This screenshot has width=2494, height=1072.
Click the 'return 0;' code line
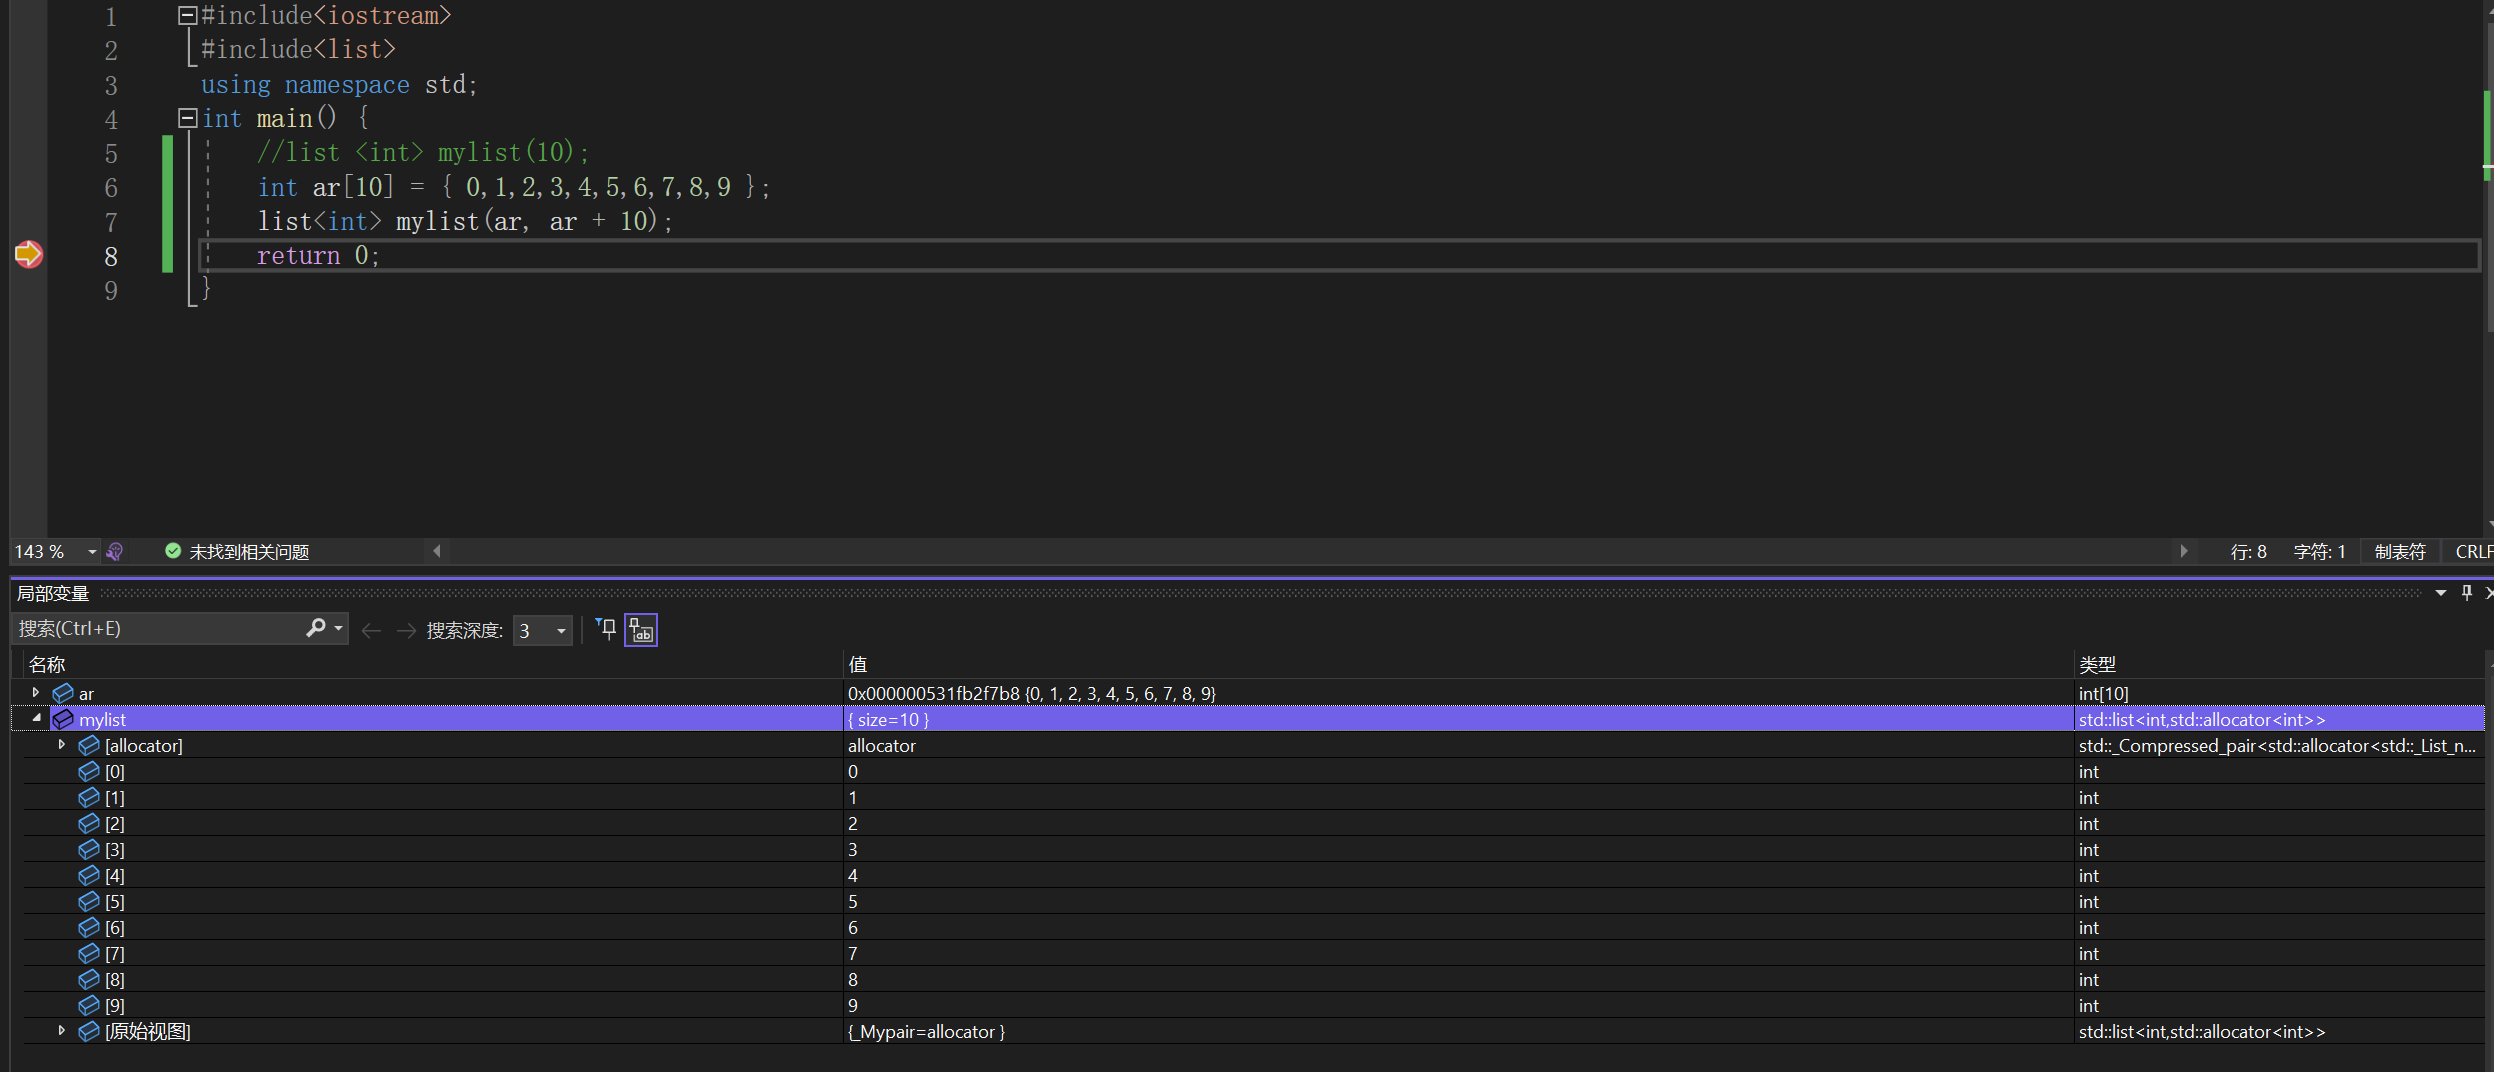[318, 256]
